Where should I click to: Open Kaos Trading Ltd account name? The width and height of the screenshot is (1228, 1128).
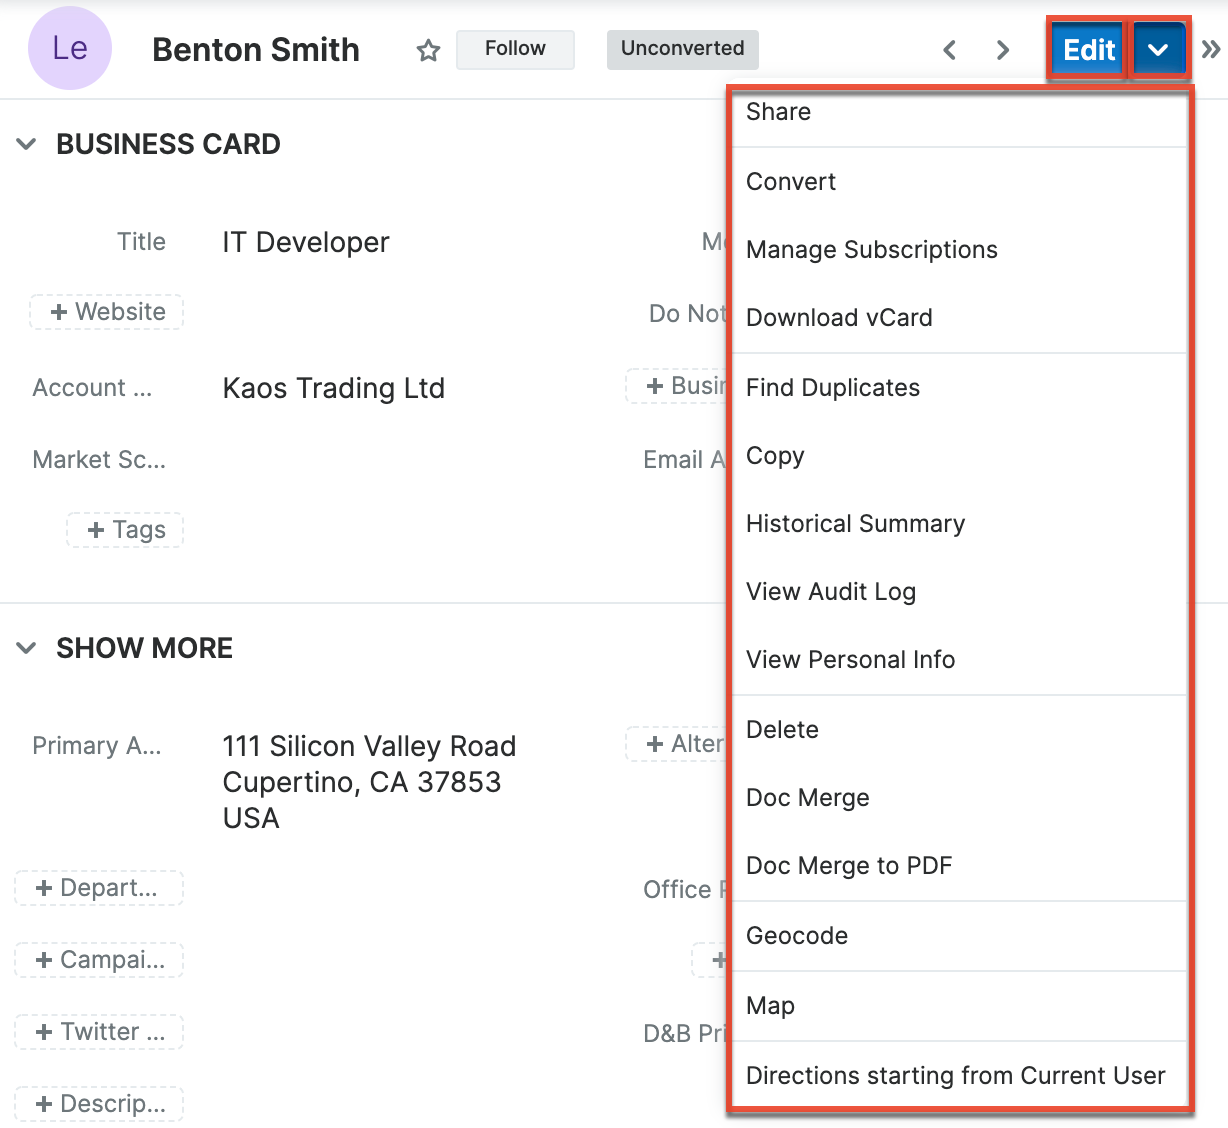click(333, 388)
